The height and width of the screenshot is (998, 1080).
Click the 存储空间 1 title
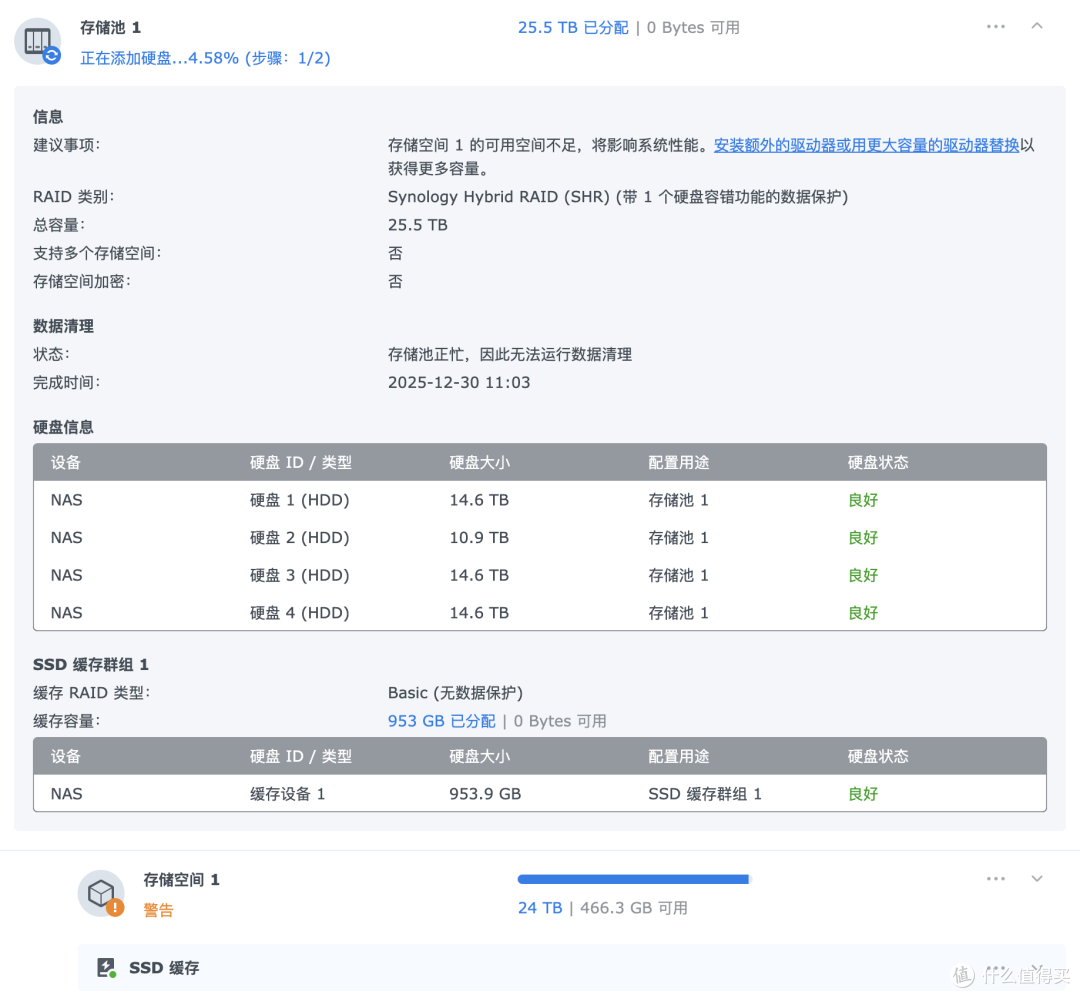pos(181,880)
